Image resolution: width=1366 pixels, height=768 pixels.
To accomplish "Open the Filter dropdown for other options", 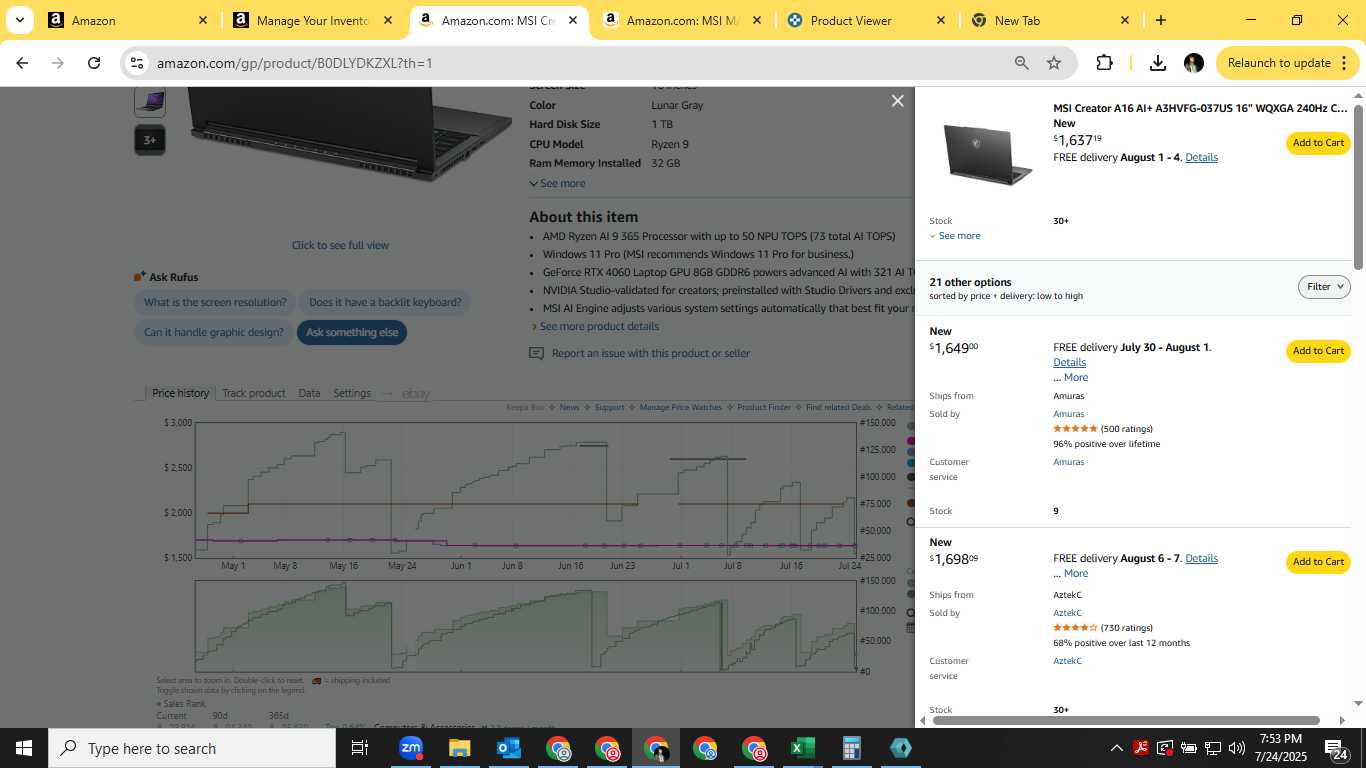I will point(1324,287).
